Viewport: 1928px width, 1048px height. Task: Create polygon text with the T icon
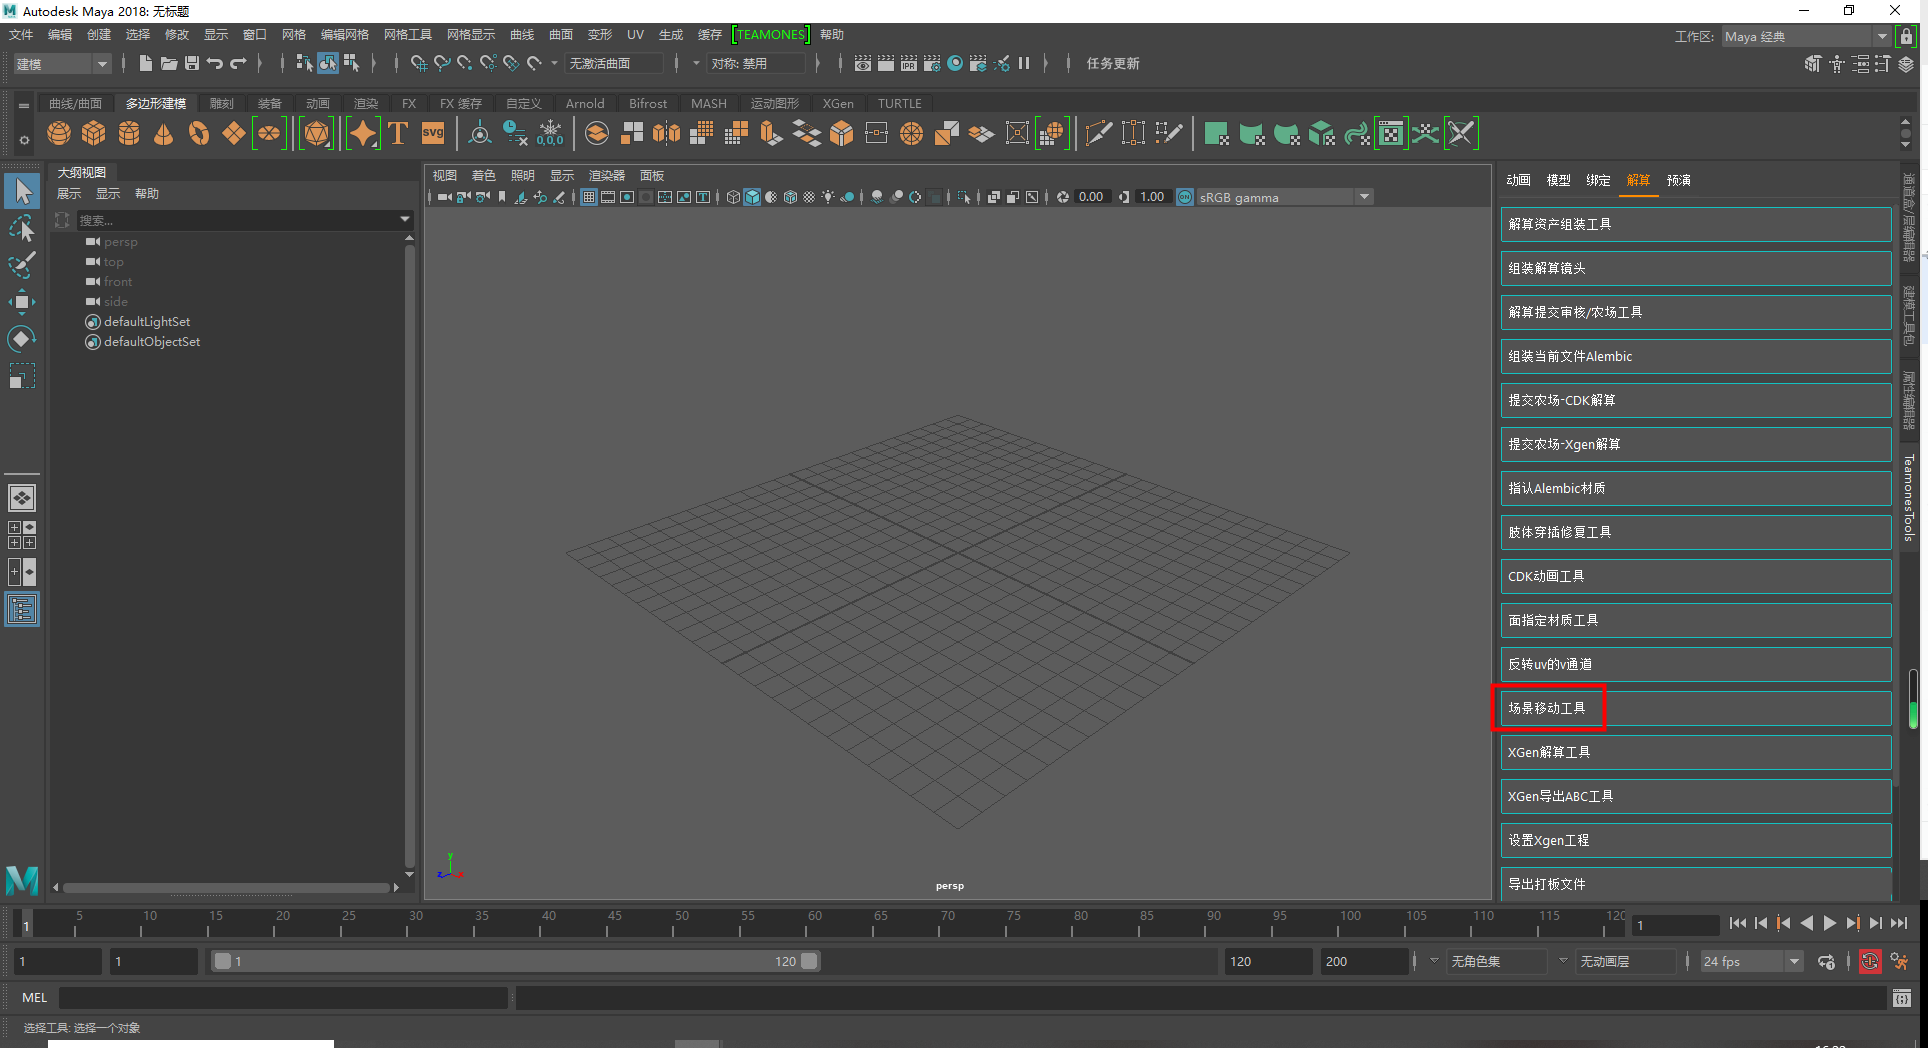point(398,133)
